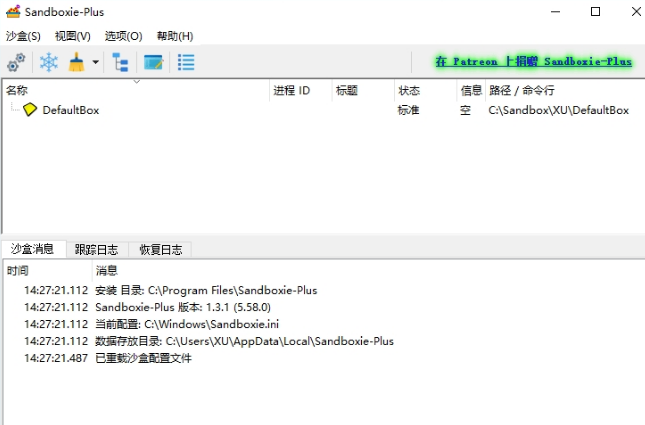The image size is (645, 425).
Task: Click the Sandboxie-Plus title bar app icon
Action: (x=13, y=12)
